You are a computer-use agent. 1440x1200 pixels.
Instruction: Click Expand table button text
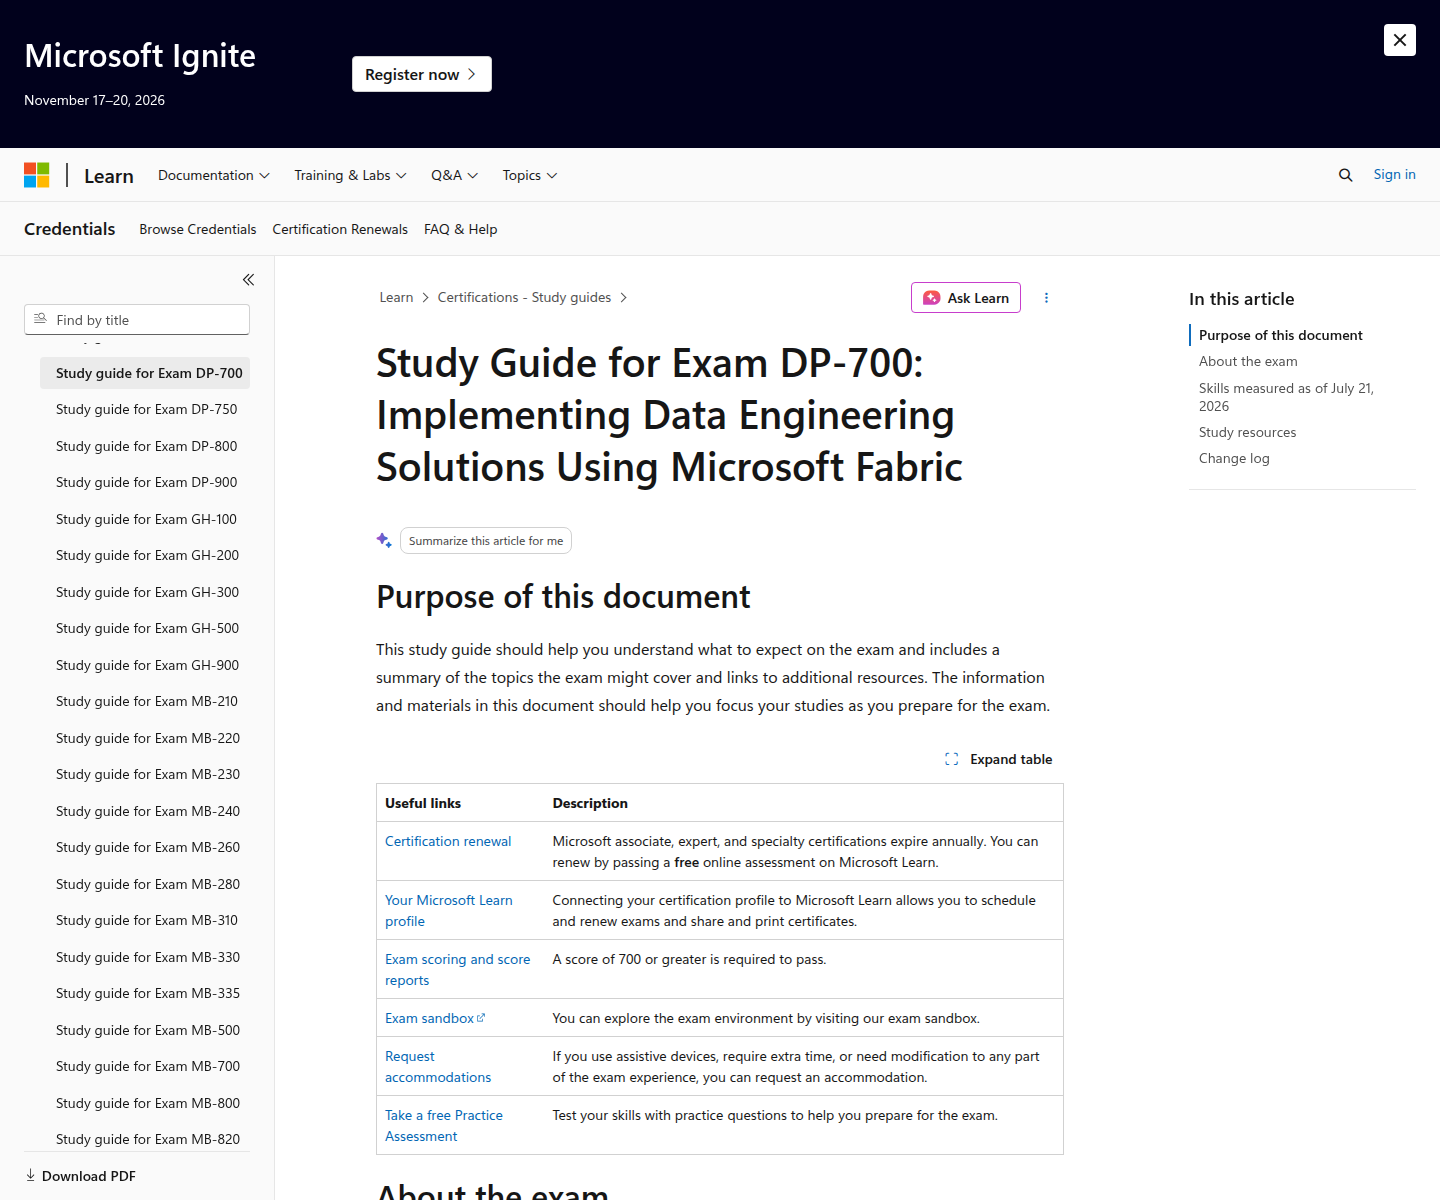click(x=1011, y=759)
